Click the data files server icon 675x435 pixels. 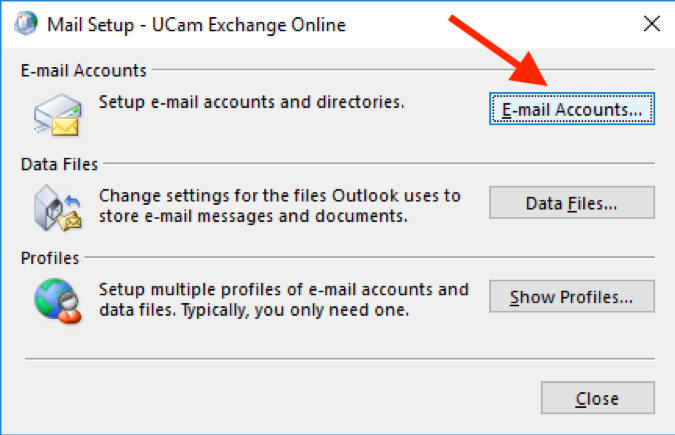58,208
